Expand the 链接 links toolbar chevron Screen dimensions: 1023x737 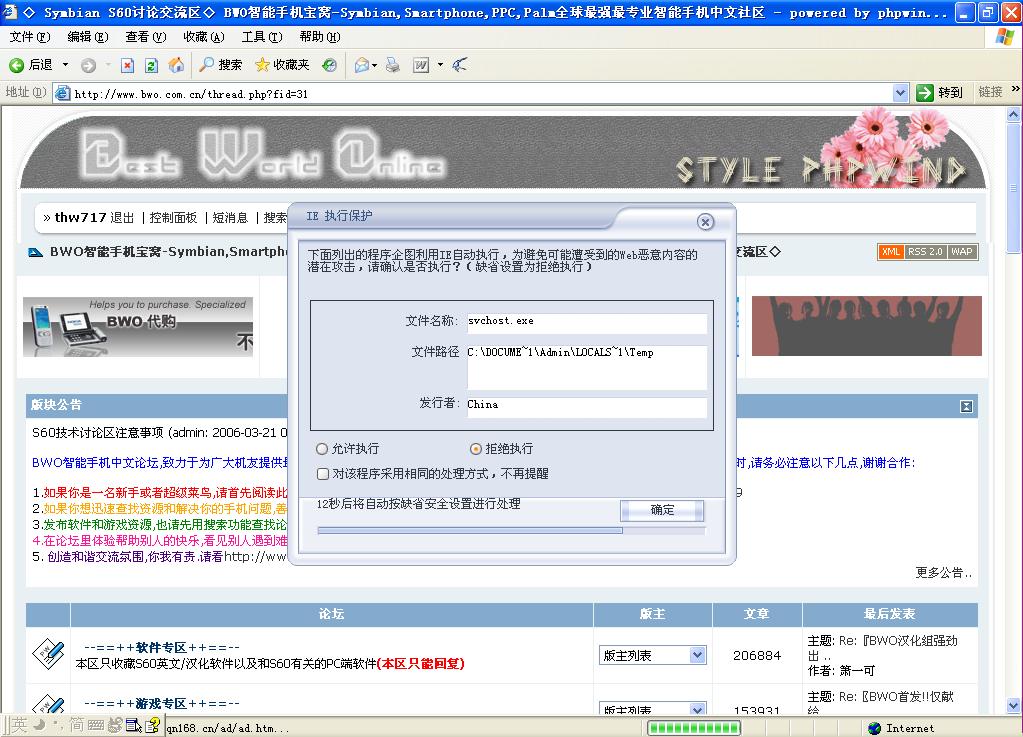point(1015,89)
